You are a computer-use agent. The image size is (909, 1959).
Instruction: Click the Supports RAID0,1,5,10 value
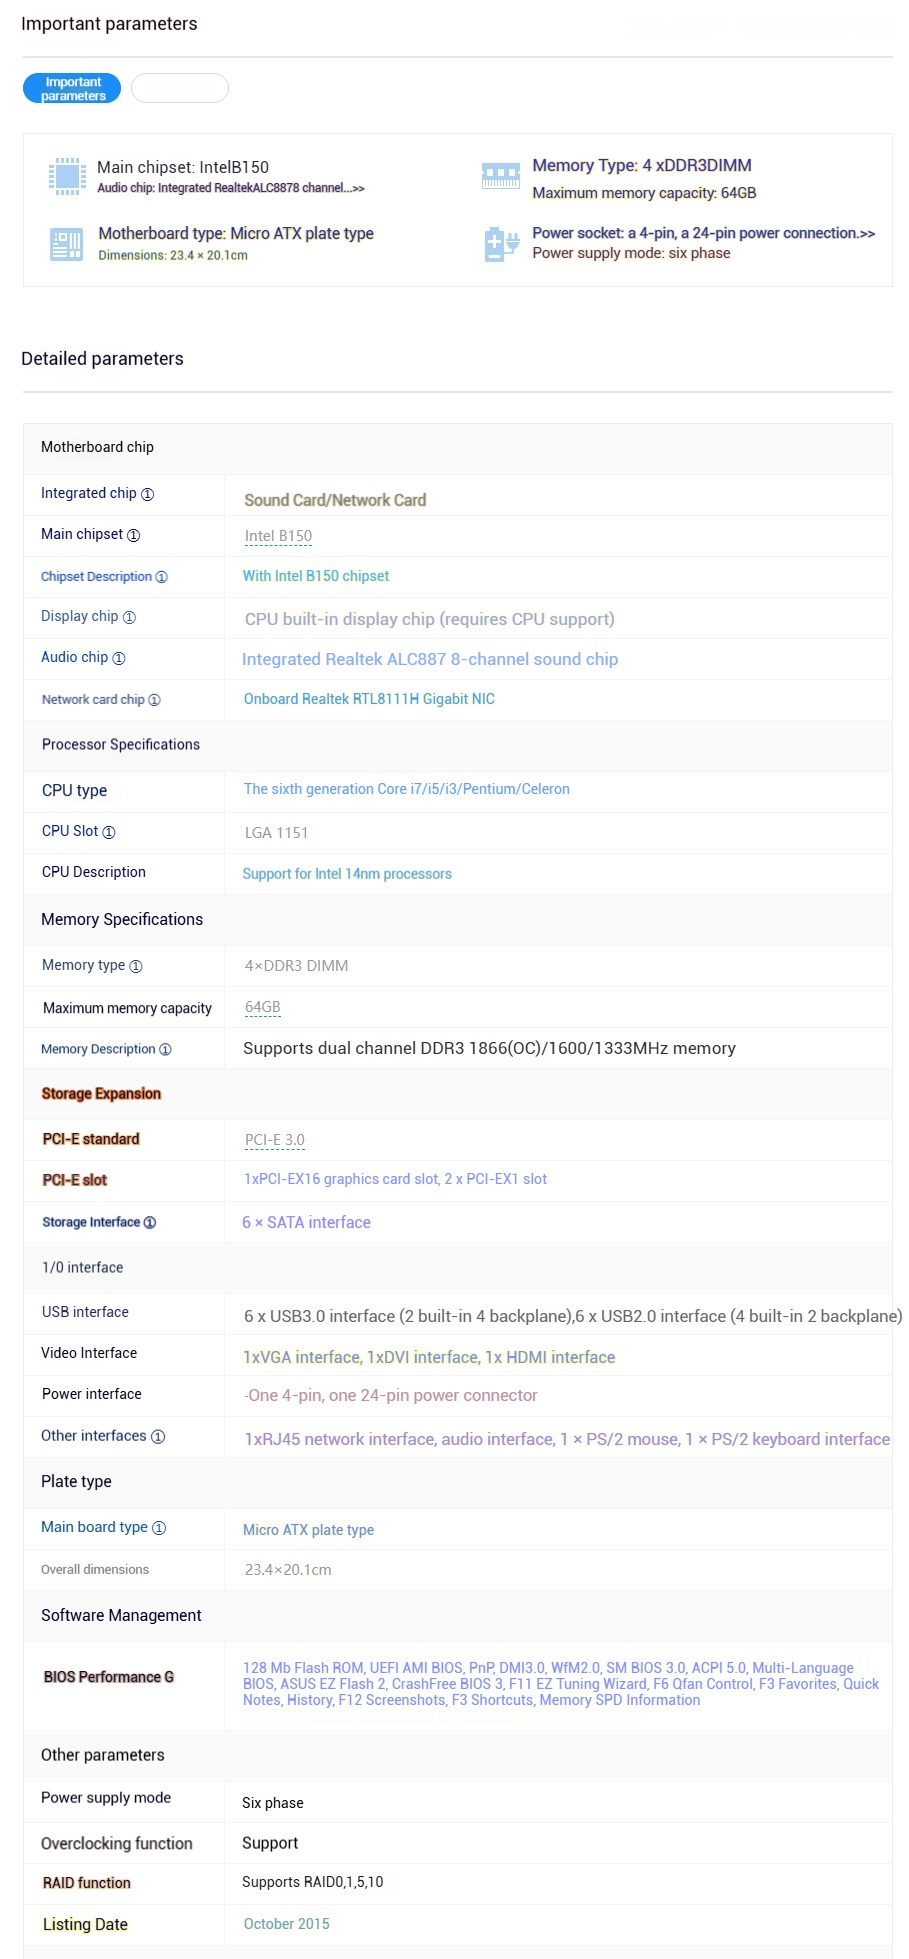pos(313,1882)
